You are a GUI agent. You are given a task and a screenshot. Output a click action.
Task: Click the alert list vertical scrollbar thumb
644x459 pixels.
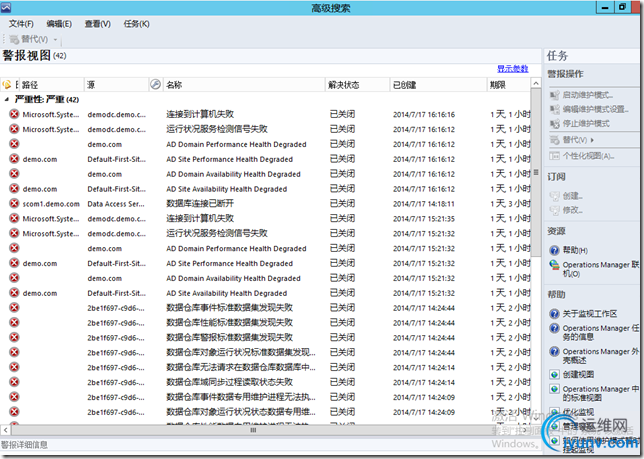pyautogui.click(x=536, y=172)
